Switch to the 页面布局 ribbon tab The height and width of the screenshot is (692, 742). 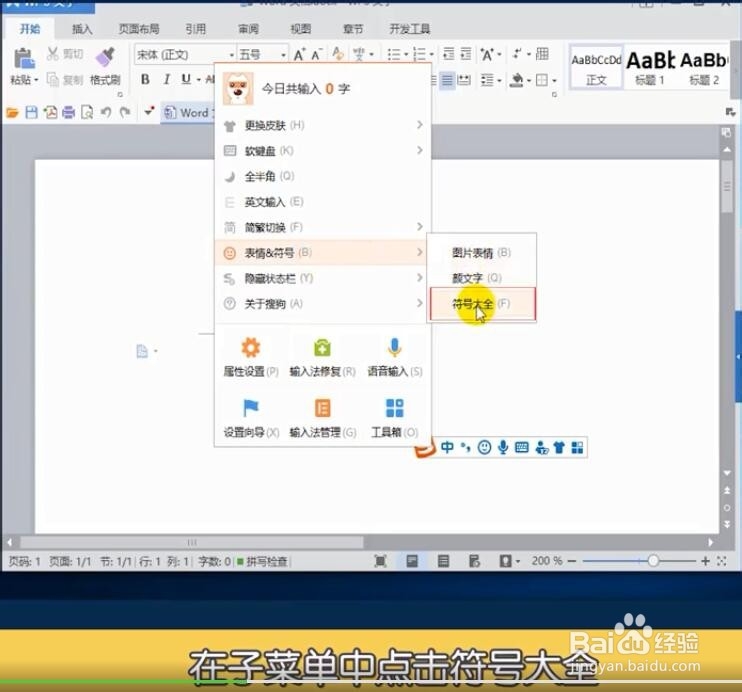click(x=139, y=29)
